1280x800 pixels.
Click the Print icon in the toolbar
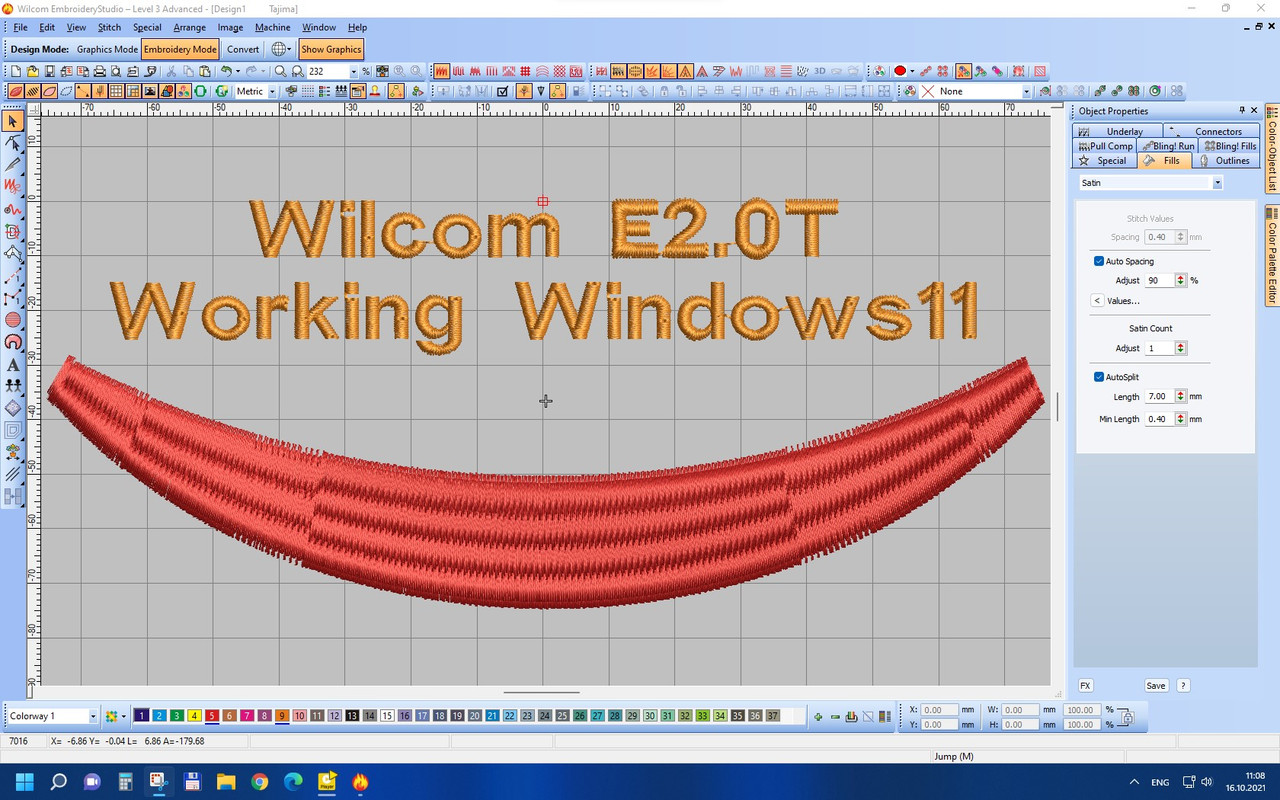pos(100,71)
